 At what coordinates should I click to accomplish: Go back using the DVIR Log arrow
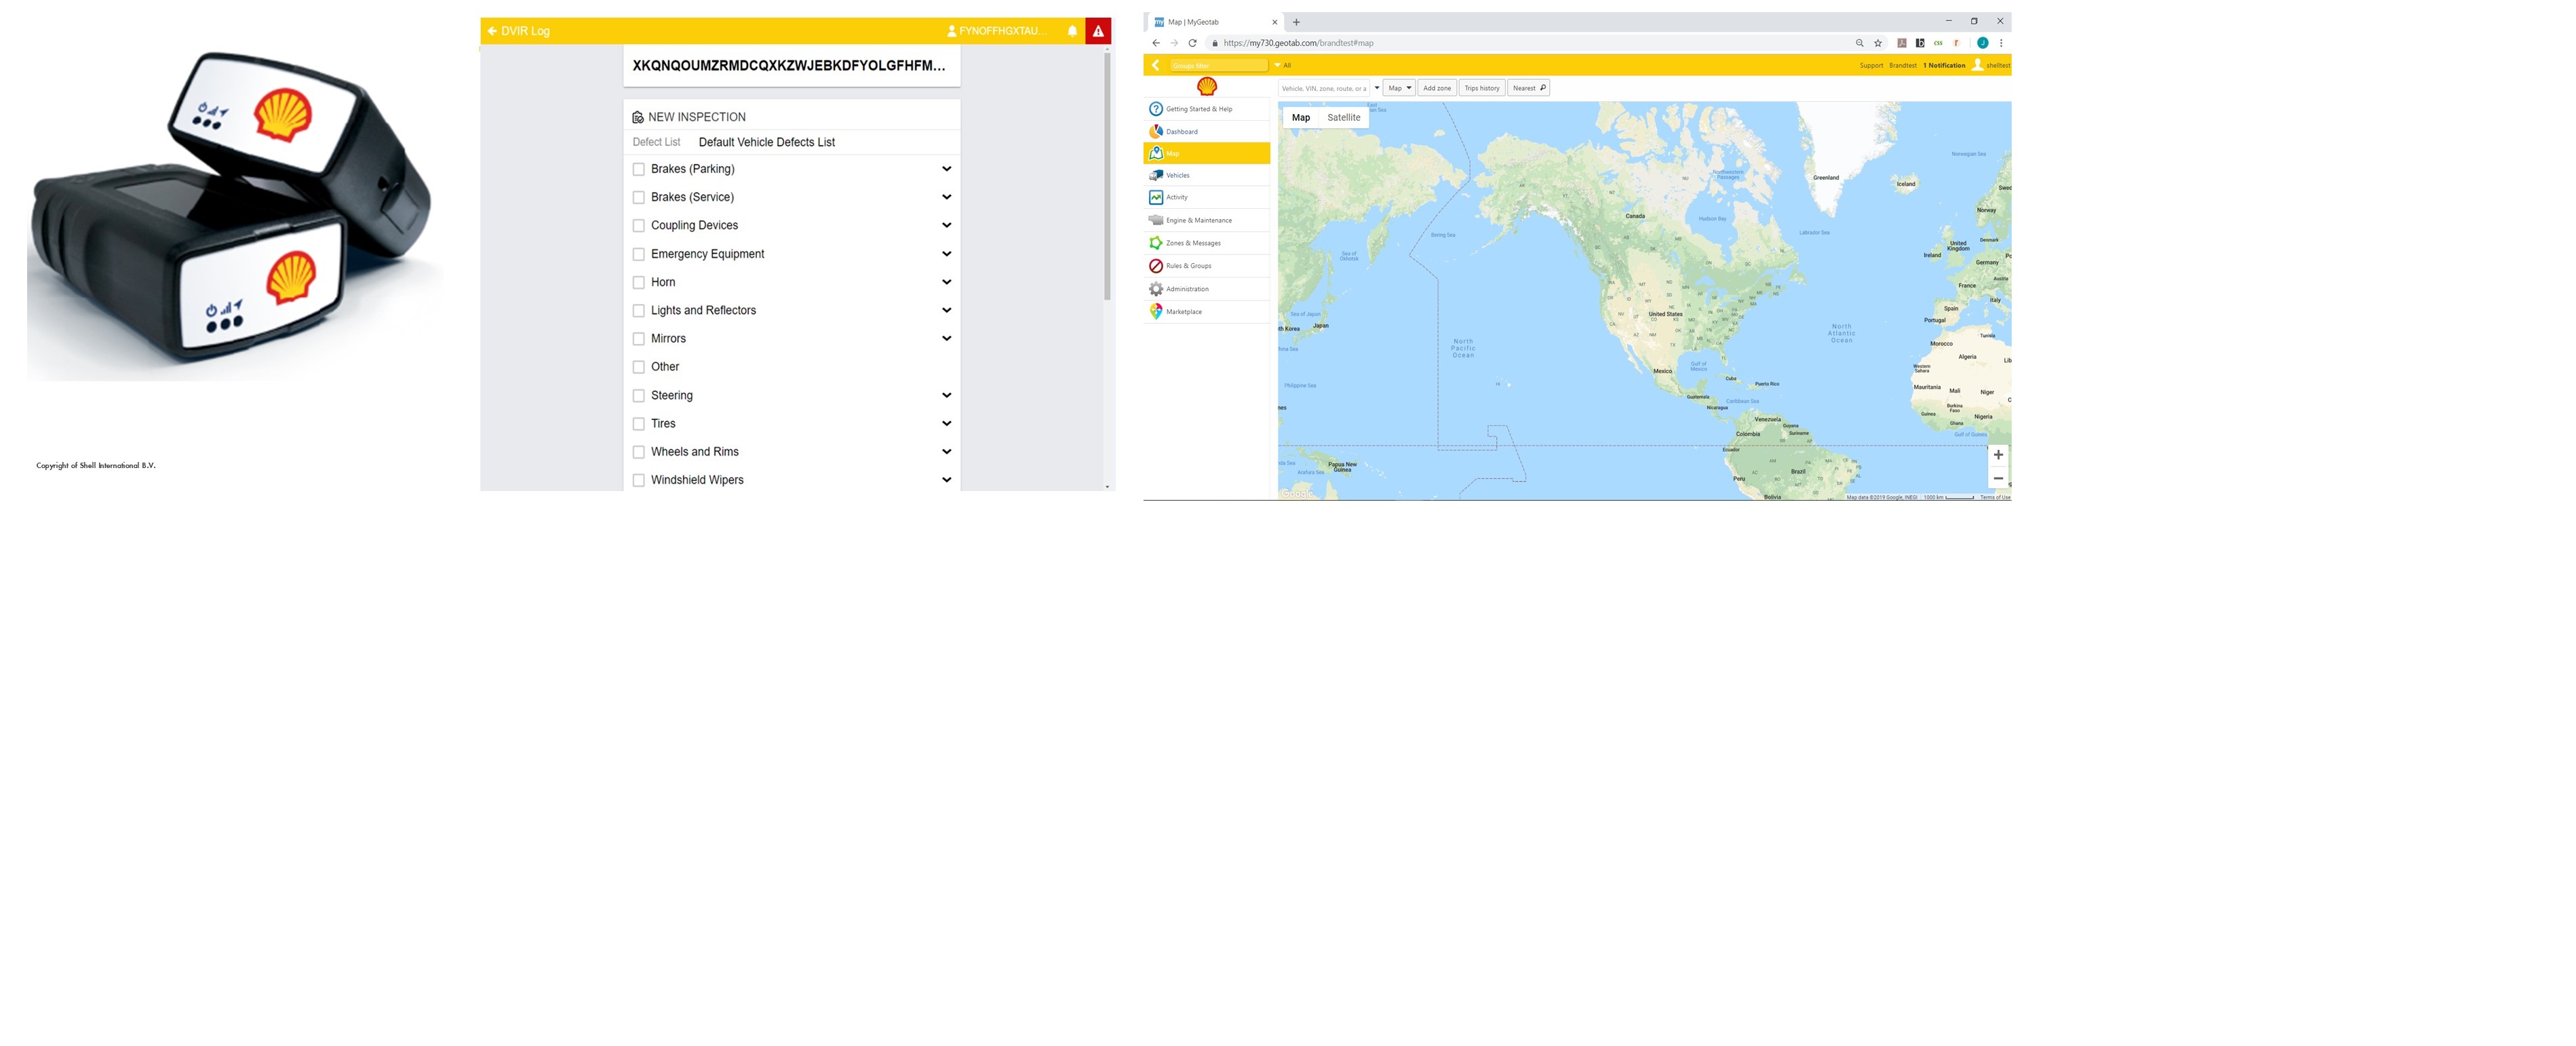pos(492,31)
